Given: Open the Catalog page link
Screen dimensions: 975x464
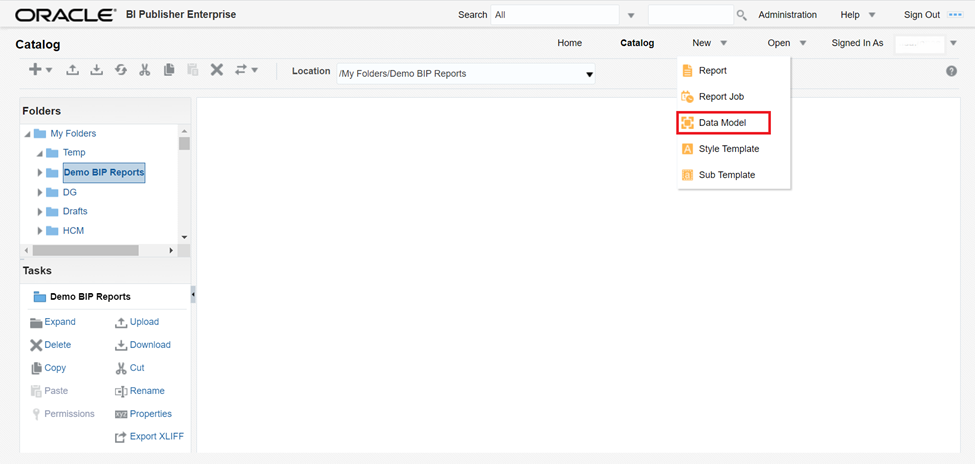Looking at the screenshot, I should (637, 43).
